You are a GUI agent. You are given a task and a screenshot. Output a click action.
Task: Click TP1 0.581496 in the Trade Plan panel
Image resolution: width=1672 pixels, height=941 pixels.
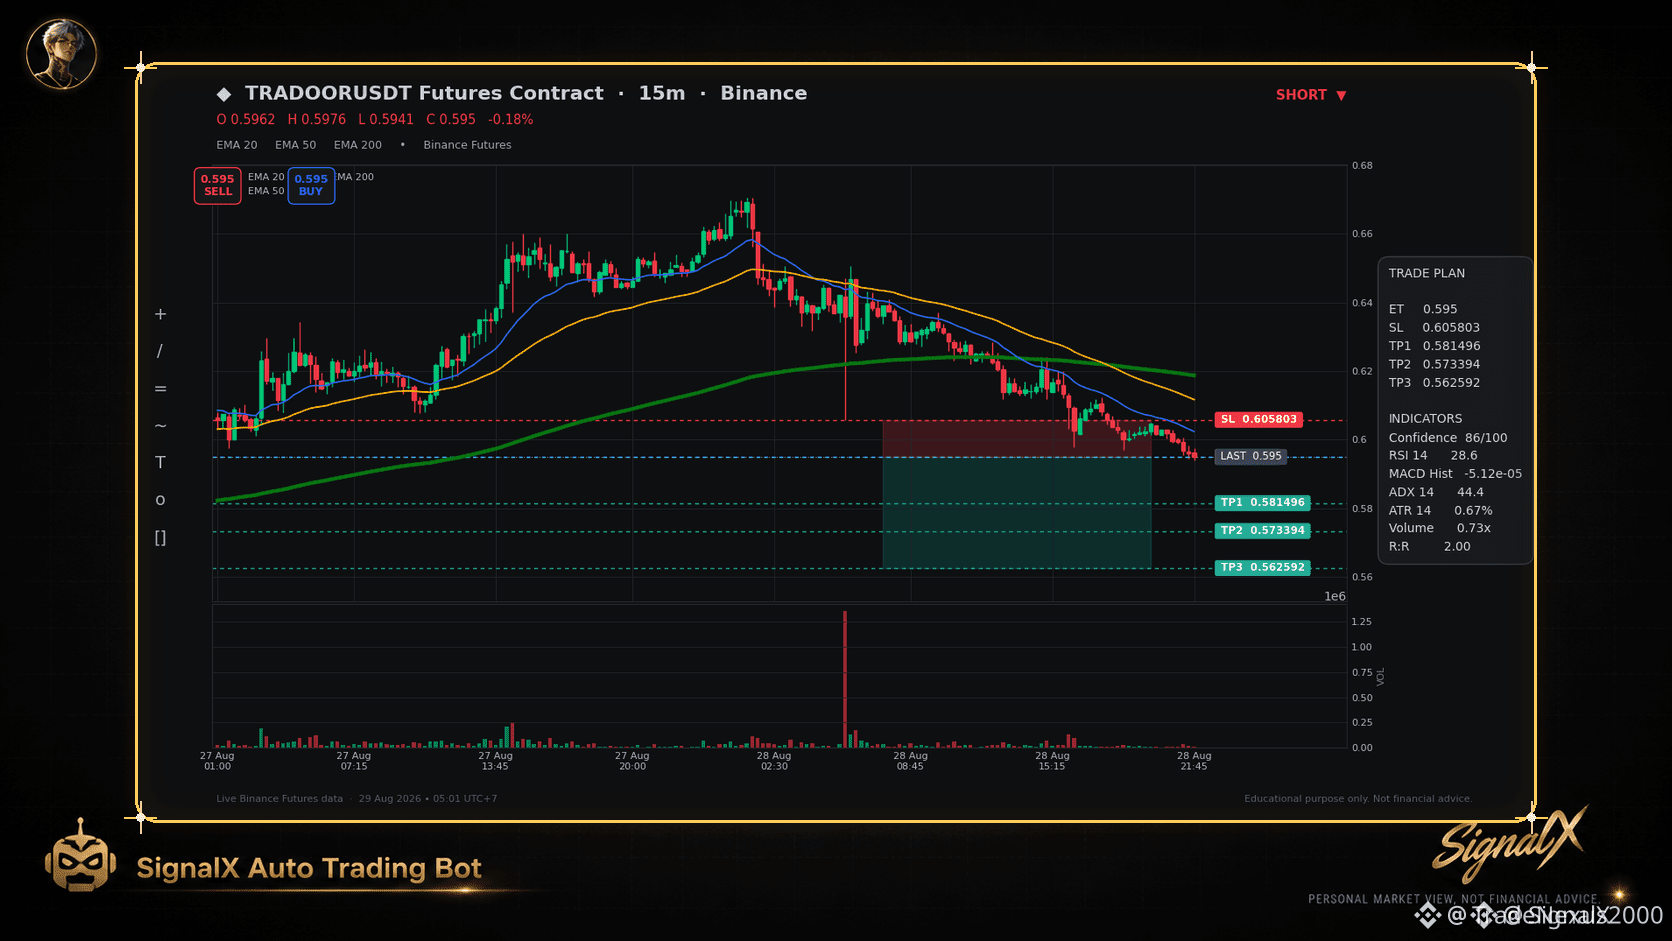coord(1434,346)
